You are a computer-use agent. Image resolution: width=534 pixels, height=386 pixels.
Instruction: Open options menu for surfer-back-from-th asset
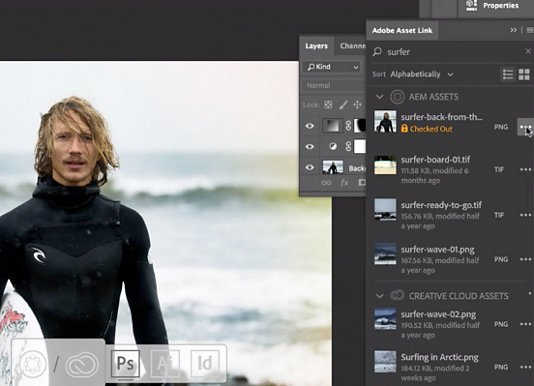[x=525, y=127]
